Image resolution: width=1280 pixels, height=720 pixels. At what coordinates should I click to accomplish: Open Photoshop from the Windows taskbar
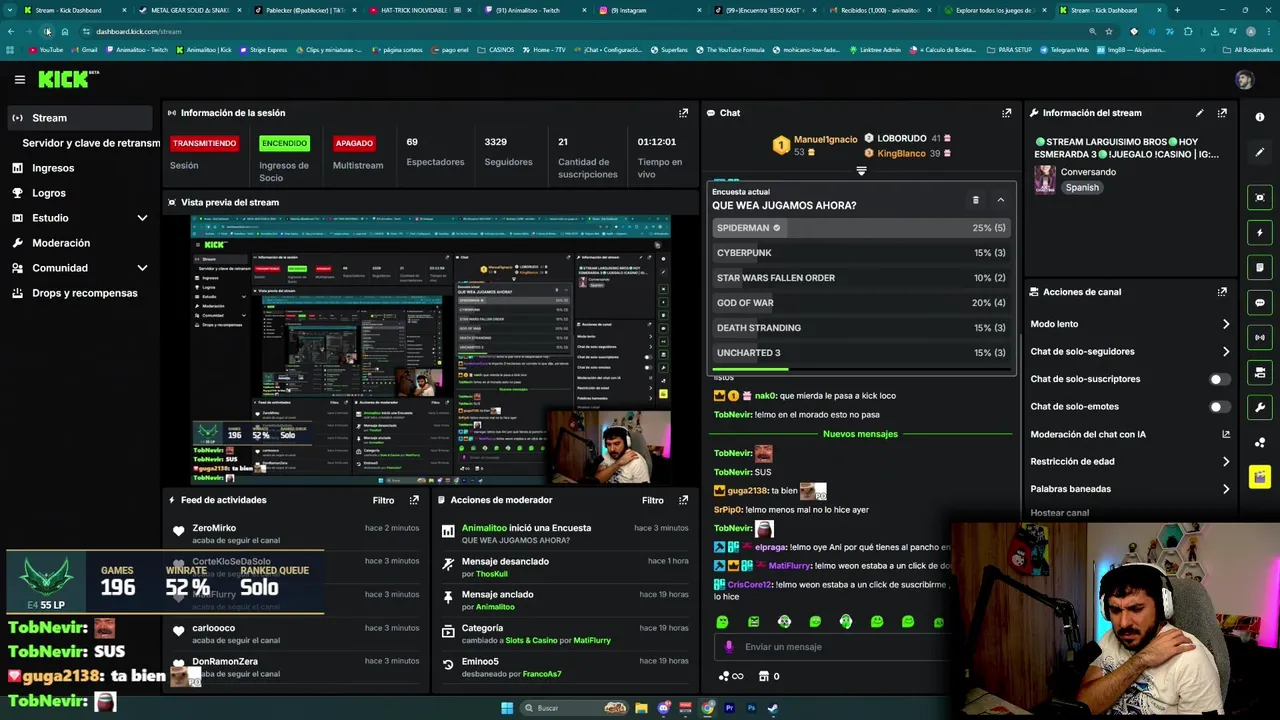click(751, 708)
